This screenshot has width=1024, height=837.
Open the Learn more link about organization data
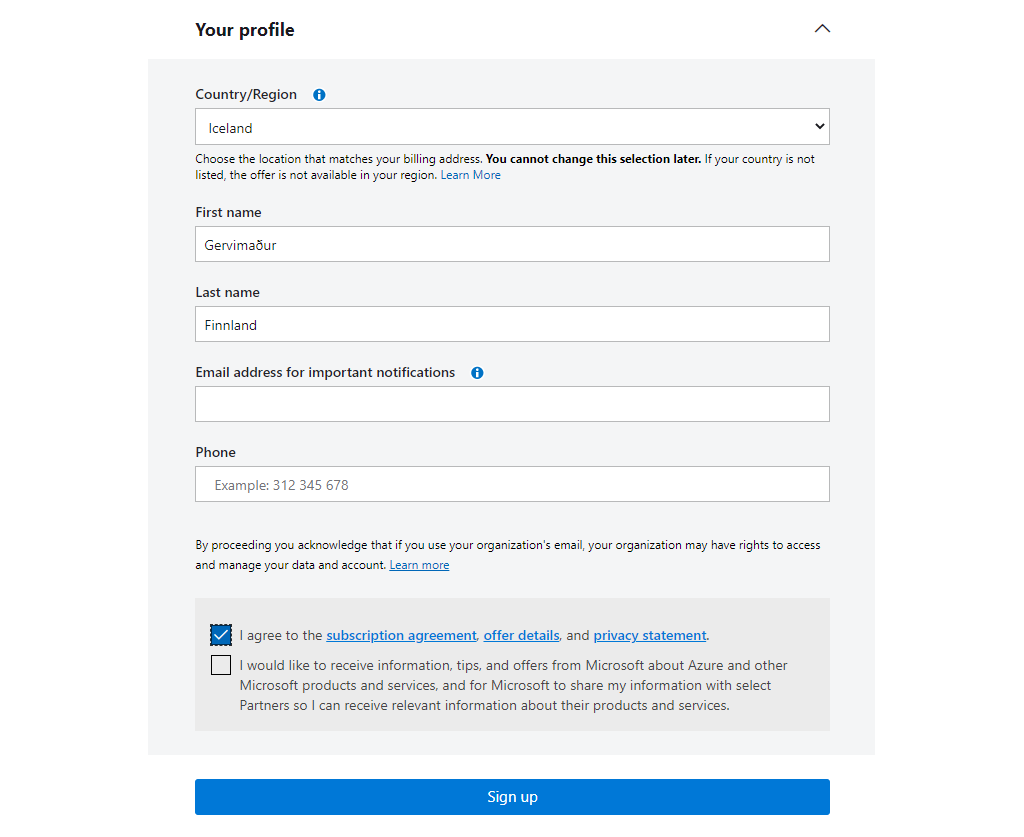pos(419,565)
